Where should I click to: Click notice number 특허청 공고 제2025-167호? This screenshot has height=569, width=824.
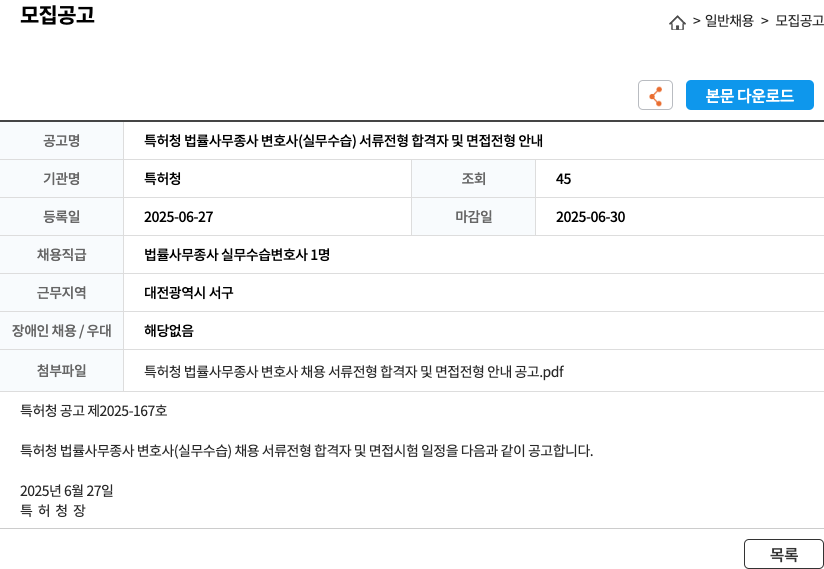pyautogui.click(x=94, y=411)
